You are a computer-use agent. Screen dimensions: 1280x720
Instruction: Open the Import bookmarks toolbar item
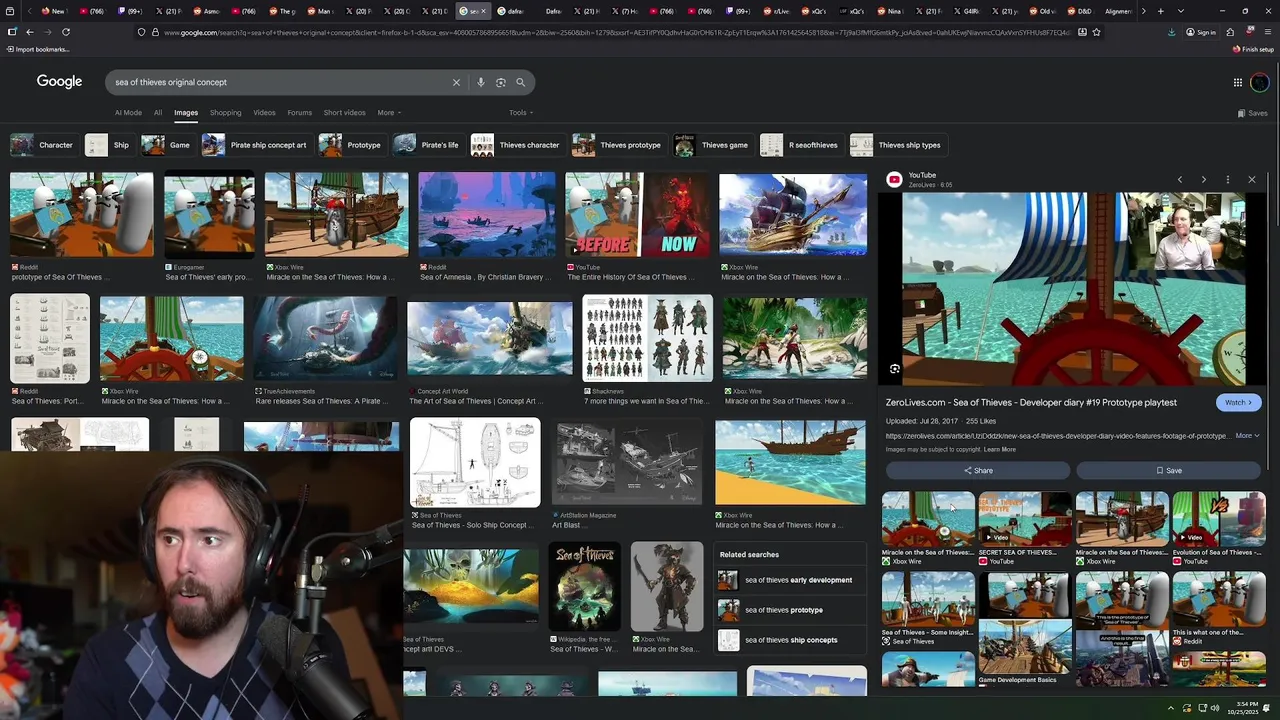(38, 49)
